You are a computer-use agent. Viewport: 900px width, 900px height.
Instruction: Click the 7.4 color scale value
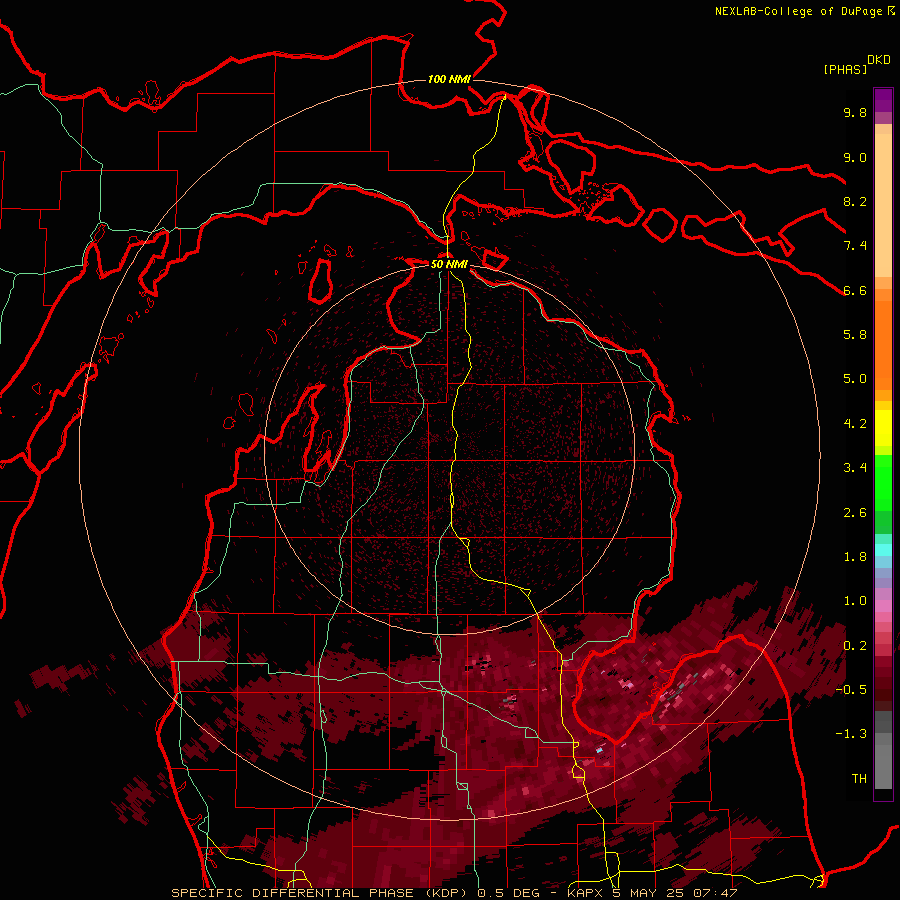855,246
